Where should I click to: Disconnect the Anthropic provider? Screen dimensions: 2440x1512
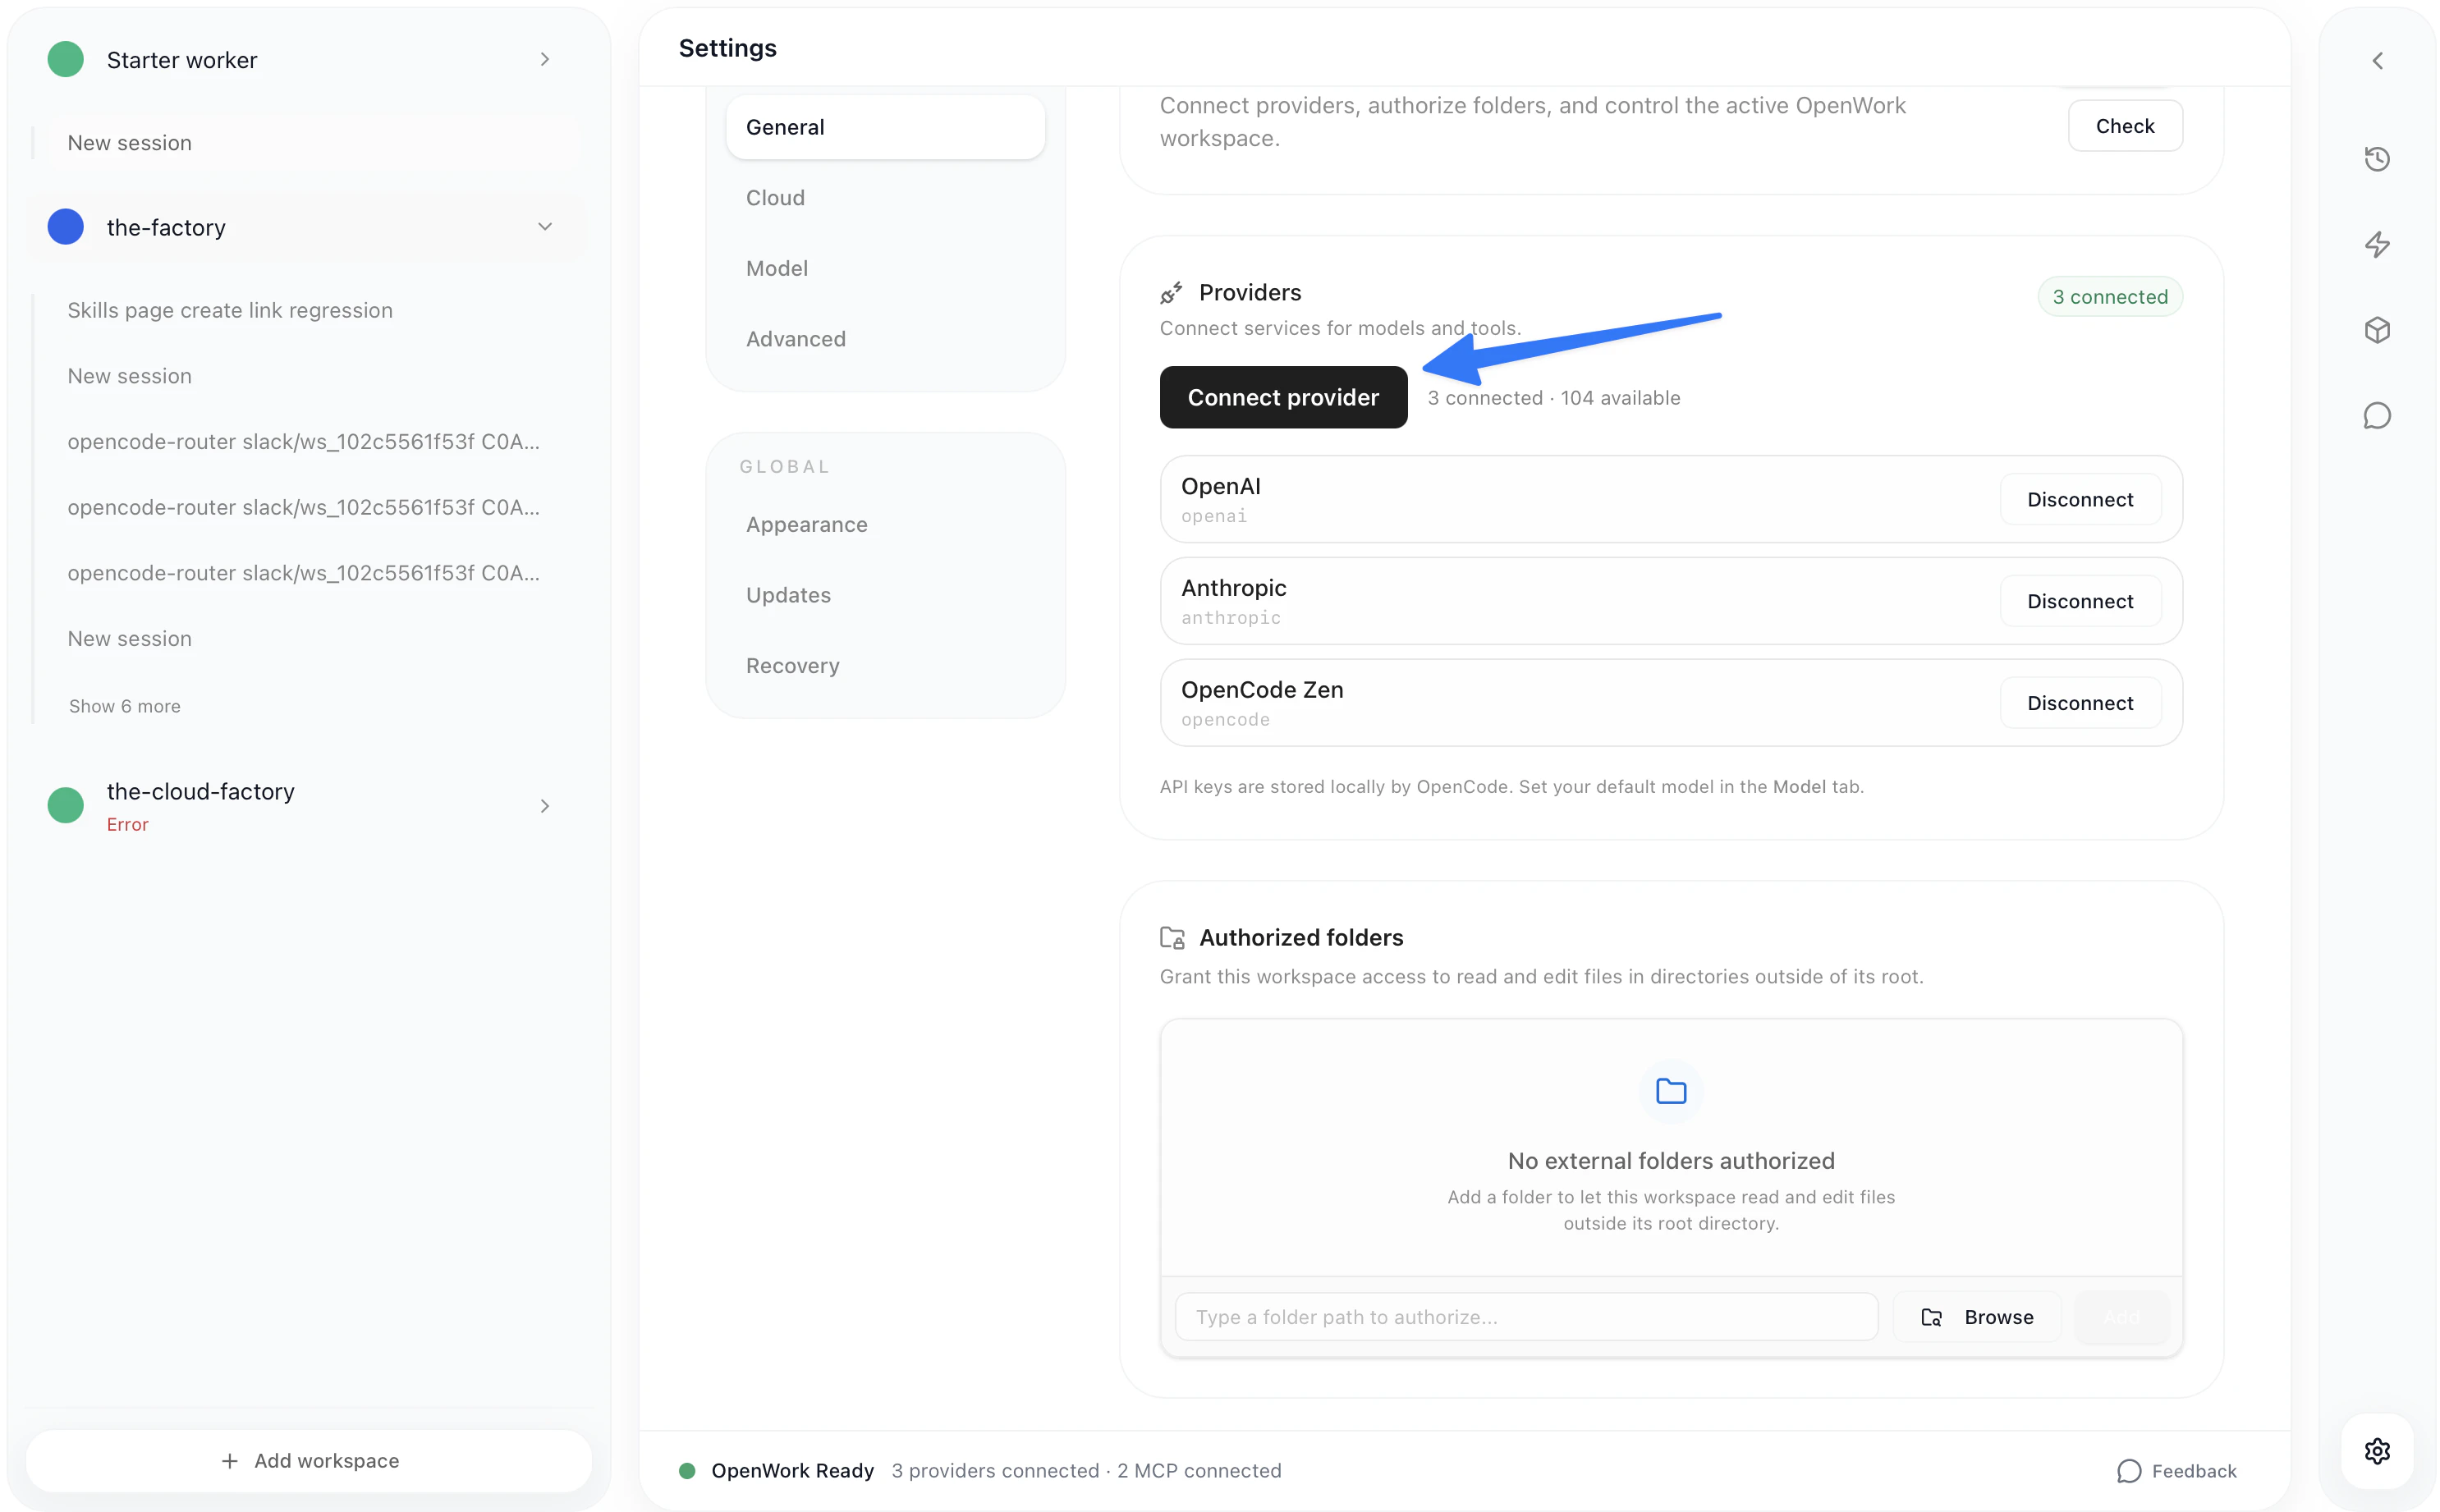tap(2079, 601)
